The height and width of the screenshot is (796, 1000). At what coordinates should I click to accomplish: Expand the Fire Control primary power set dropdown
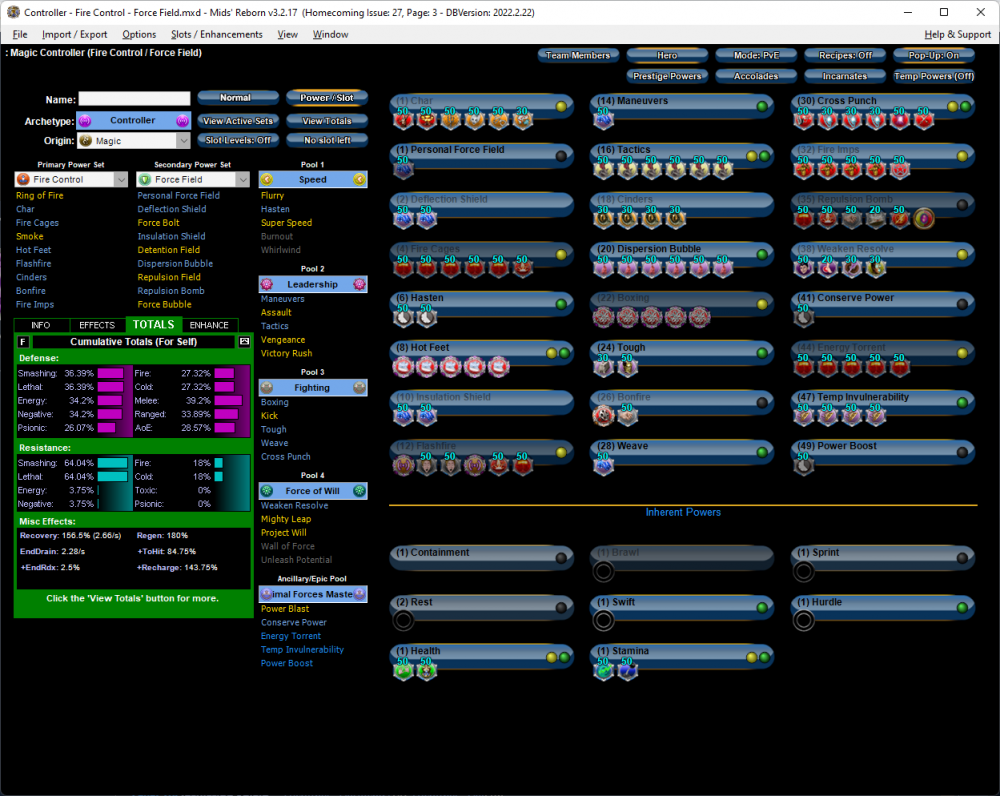[x=72, y=180]
